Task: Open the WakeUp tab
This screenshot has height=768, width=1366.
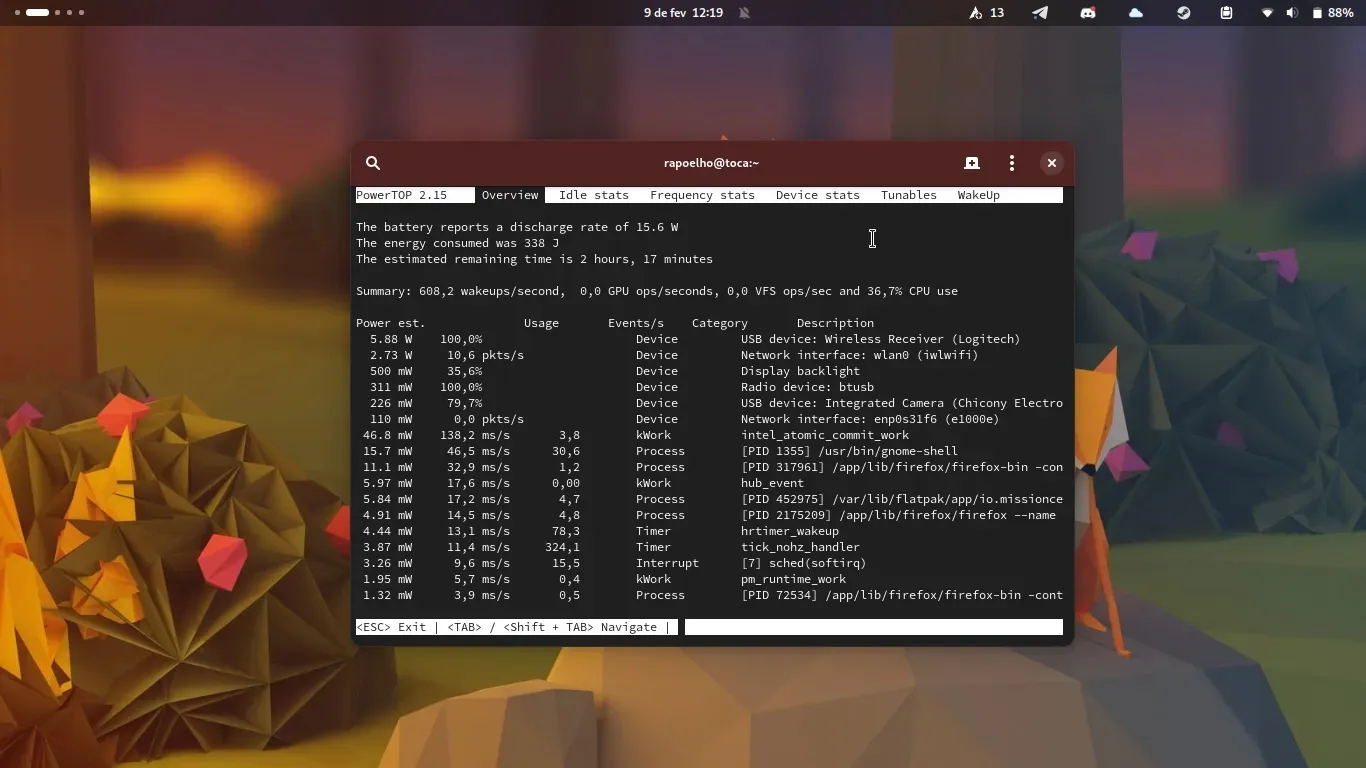Action: point(978,195)
